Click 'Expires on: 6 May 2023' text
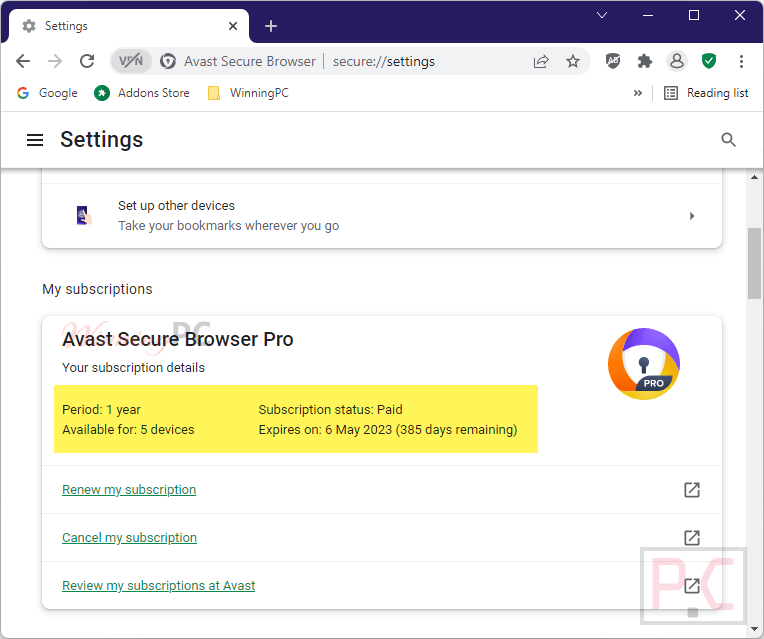 click(x=325, y=429)
